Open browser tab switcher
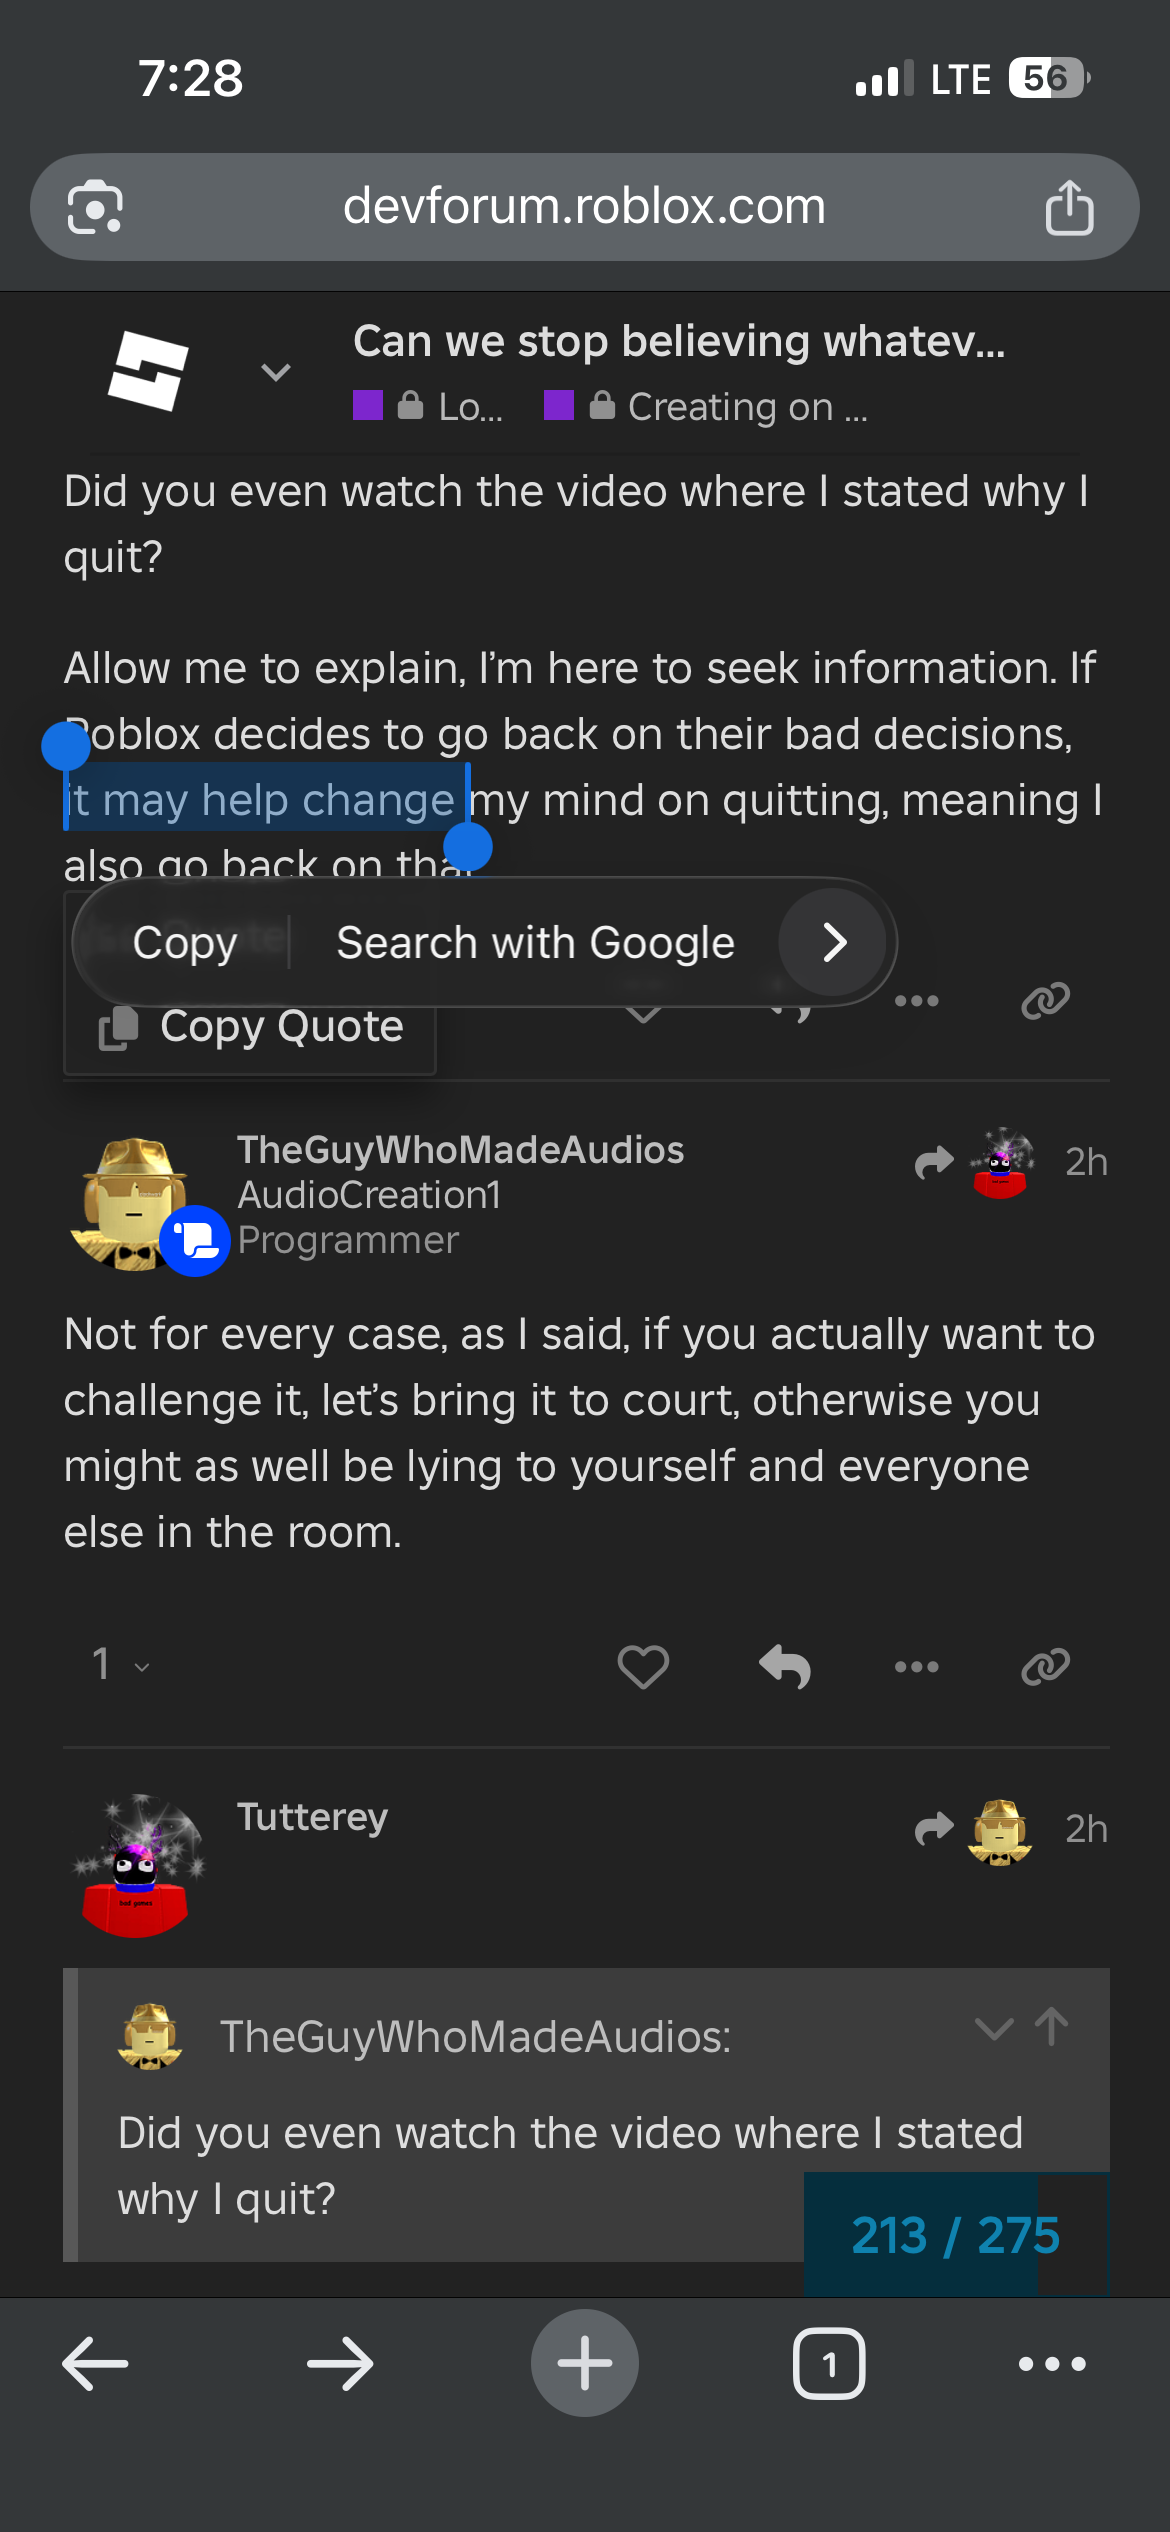 (829, 2364)
